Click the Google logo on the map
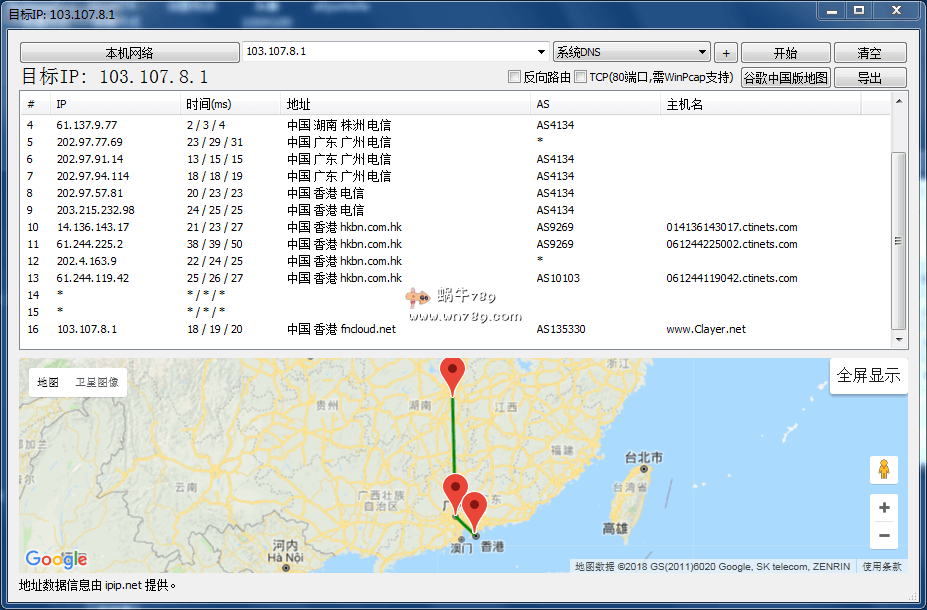 click(x=56, y=559)
